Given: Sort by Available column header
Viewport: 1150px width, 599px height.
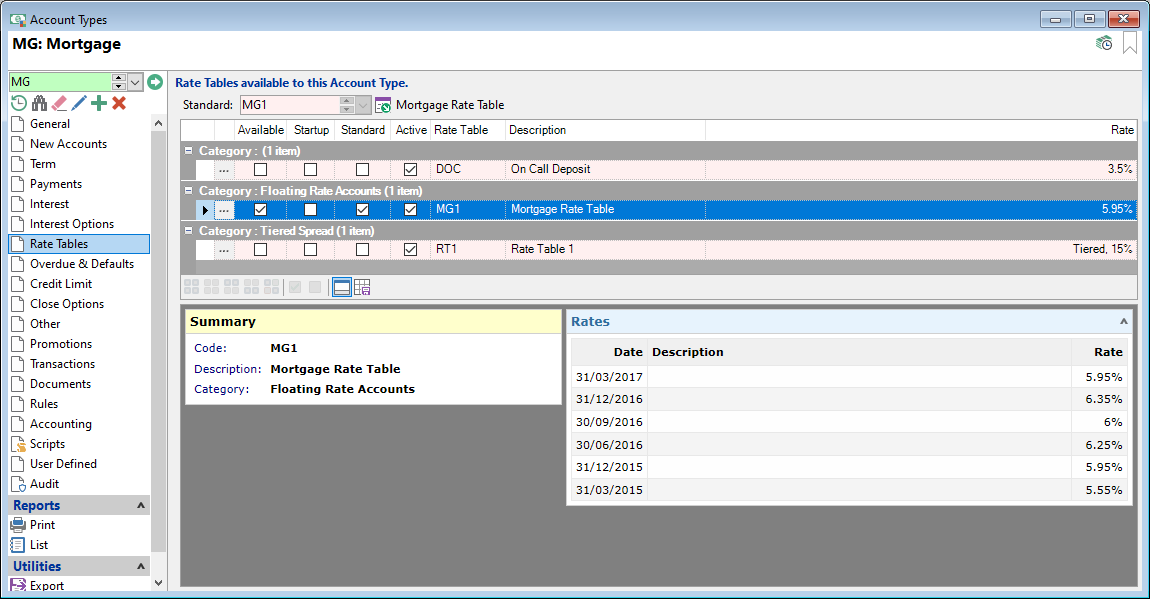Looking at the screenshot, I should [260, 130].
